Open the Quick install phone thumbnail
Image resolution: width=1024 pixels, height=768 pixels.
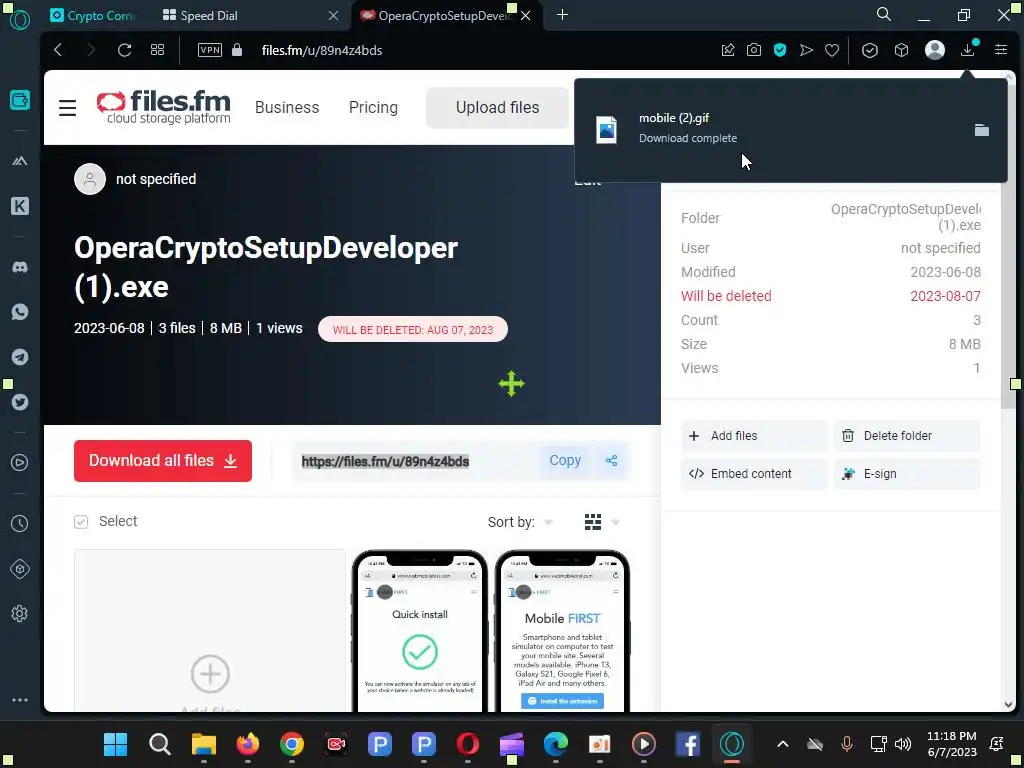coord(420,631)
